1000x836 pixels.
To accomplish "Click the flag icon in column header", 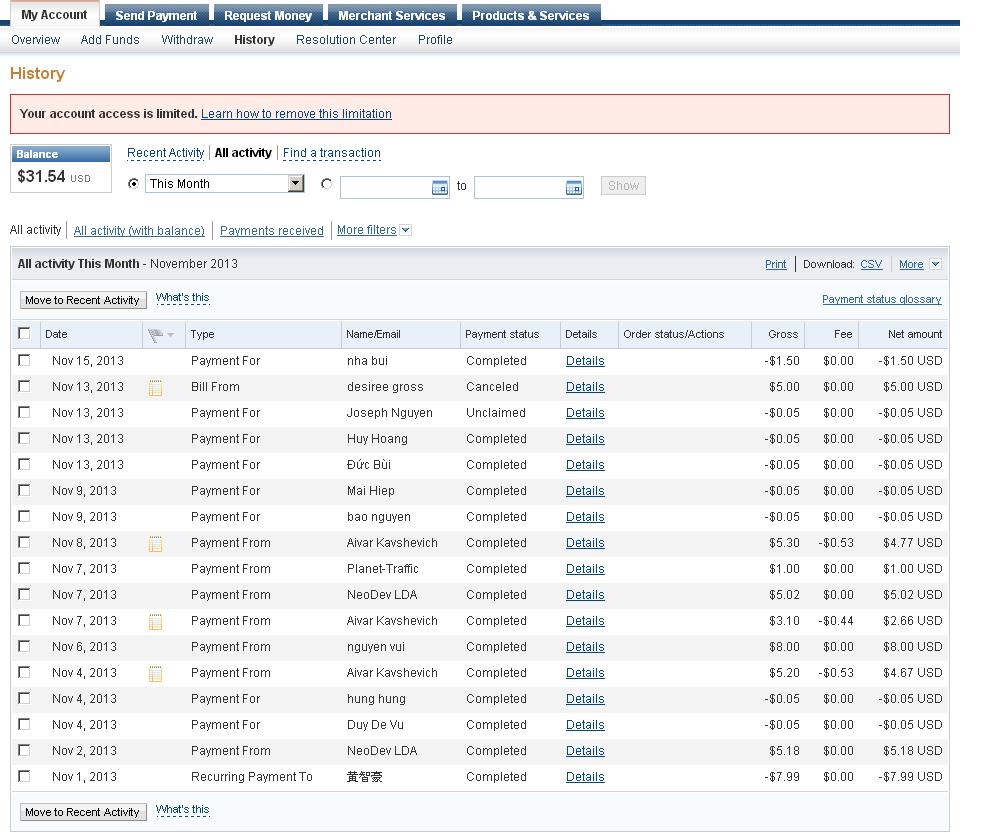I will point(156,335).
